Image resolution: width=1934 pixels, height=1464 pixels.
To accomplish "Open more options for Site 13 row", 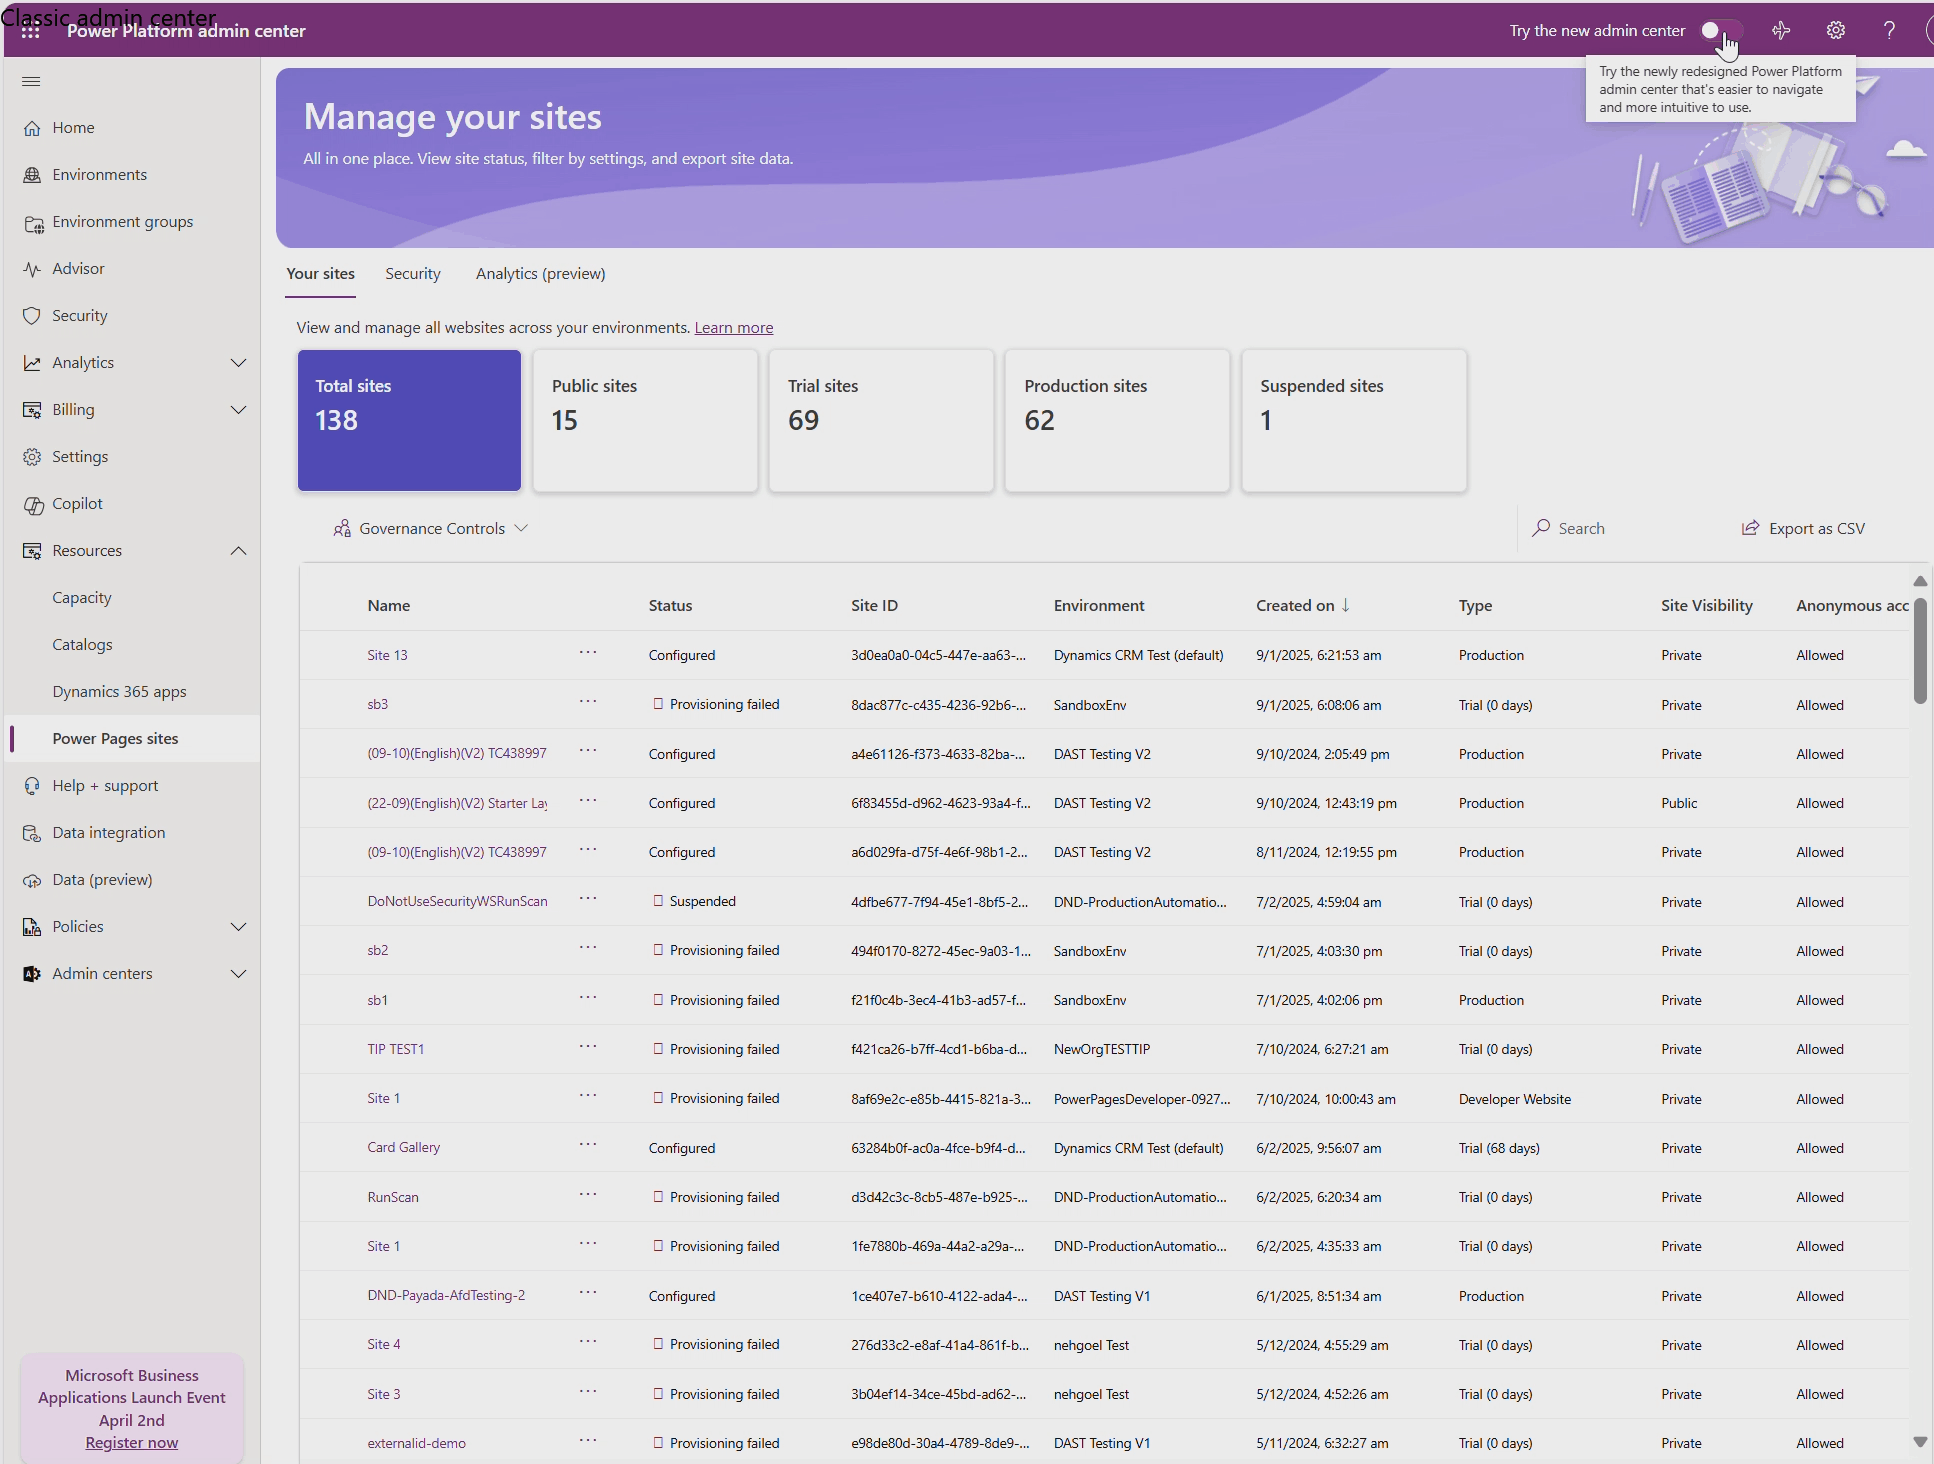I will tap(588, 654).
